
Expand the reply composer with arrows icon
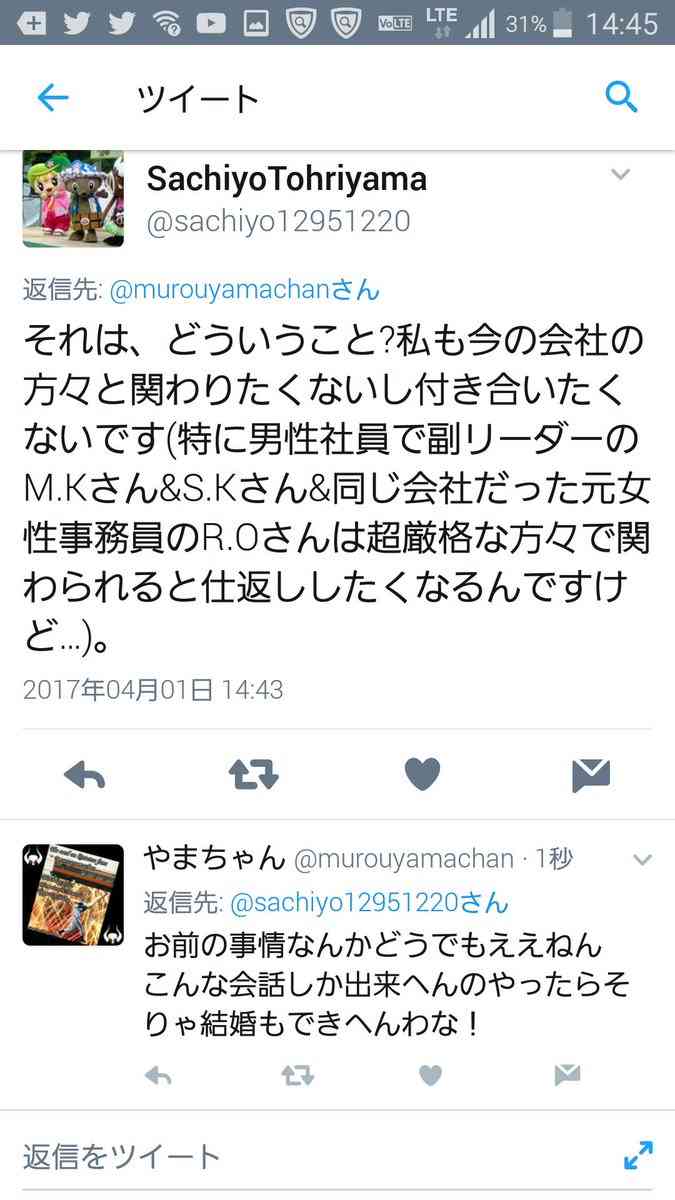(638, 1155)
